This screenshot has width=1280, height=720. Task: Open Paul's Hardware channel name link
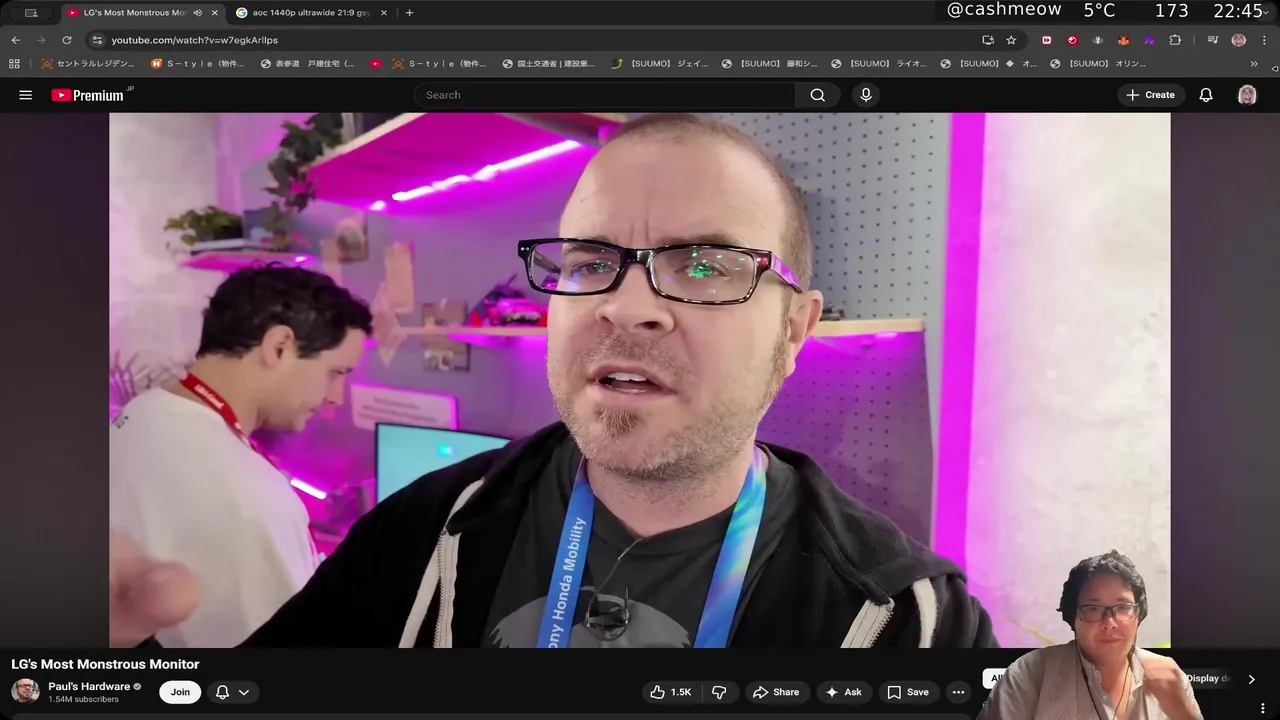(89, 686)
